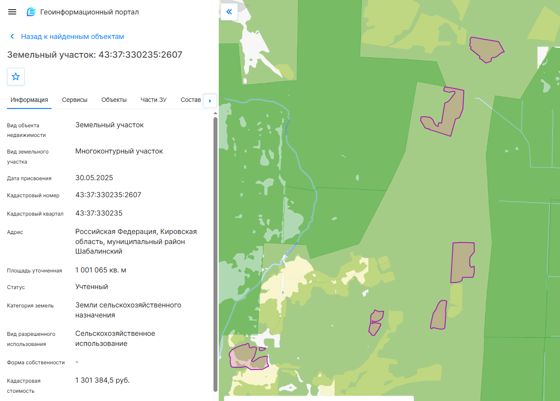Image resolution: width=560 pixels, height=401 pixels.
Task: Select the Состав tab
Action: 191,100
